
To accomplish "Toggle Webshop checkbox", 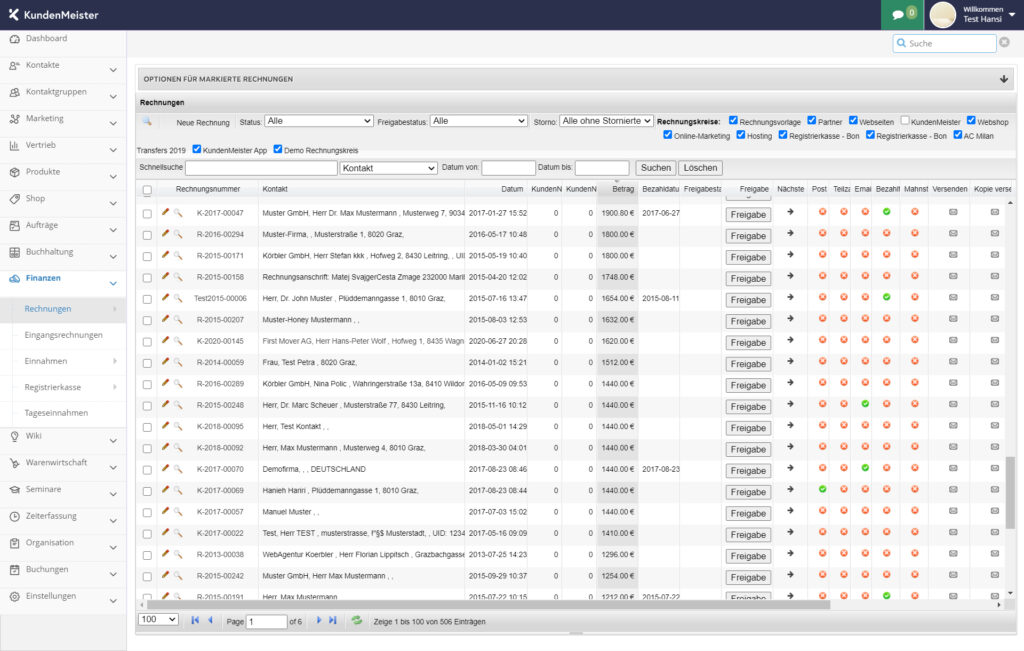I will (x=971, y=120).
